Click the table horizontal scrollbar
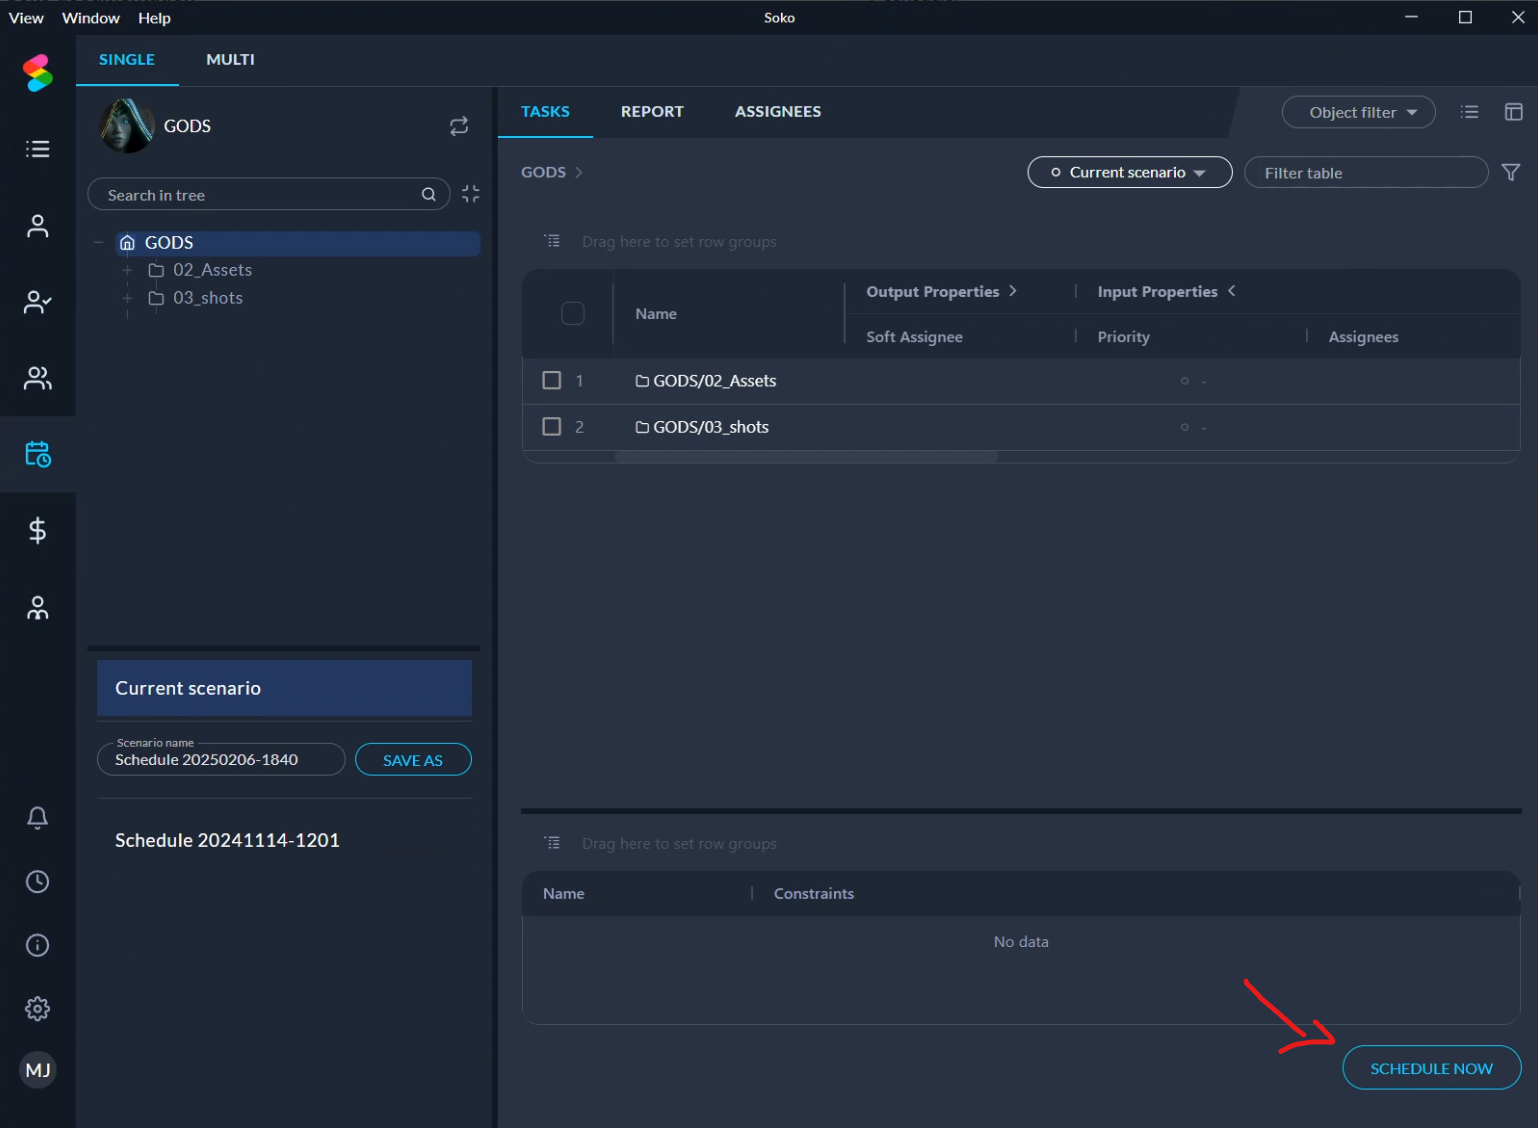 [806, 456]
